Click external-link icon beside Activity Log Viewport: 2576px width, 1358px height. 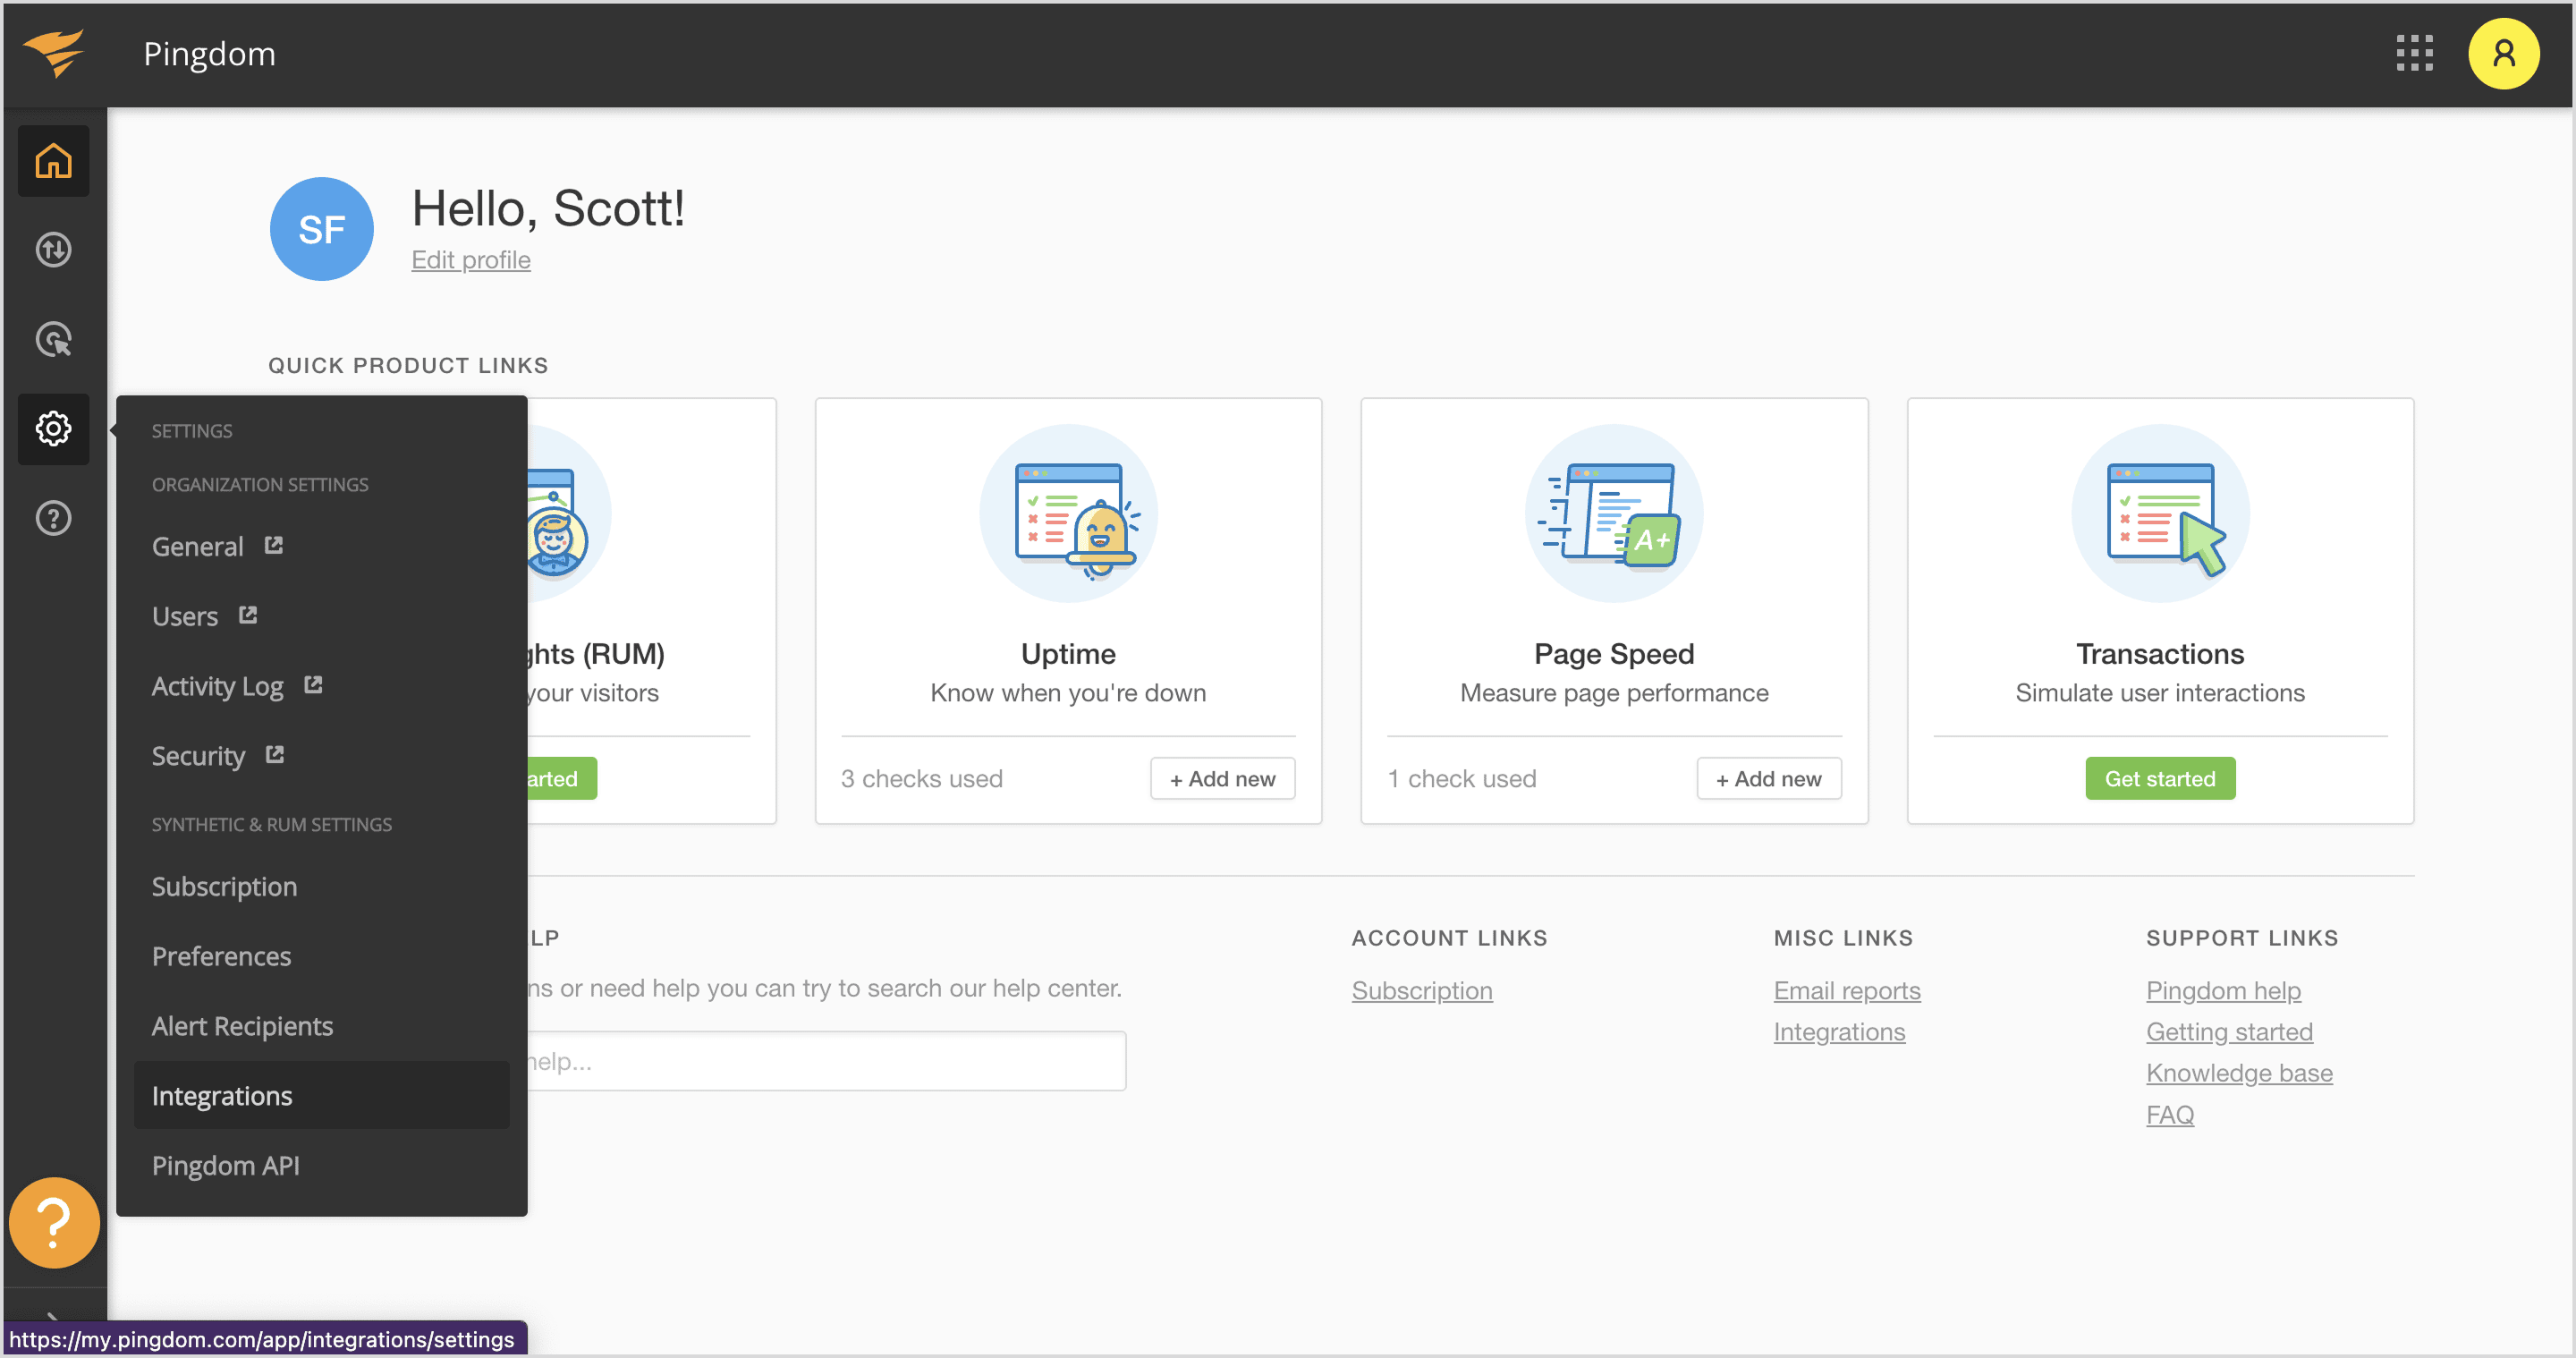pyautogui.click(x=313, y=685)
